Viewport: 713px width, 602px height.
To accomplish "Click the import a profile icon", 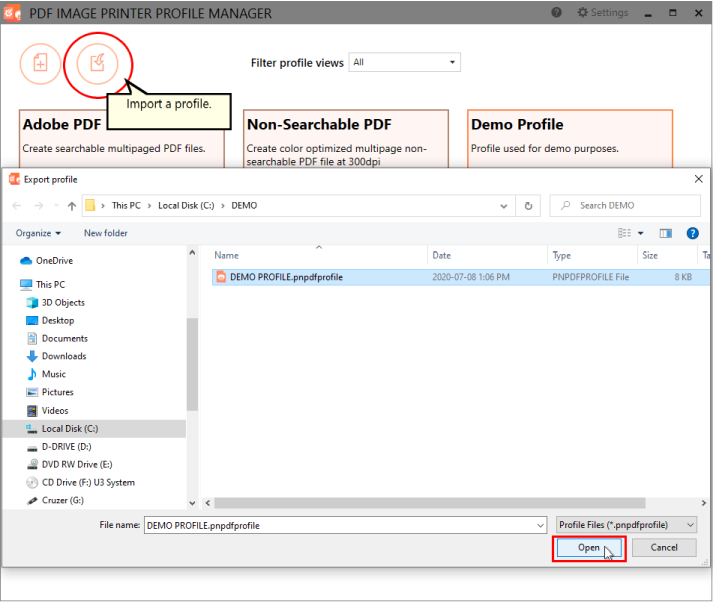I will [x=97, y=64].
